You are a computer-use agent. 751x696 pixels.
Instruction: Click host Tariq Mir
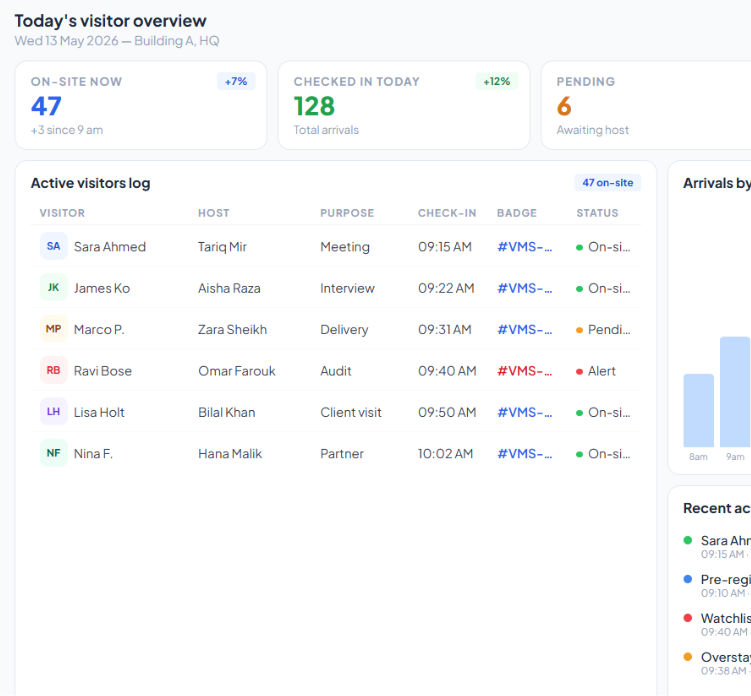coord(222,247)
